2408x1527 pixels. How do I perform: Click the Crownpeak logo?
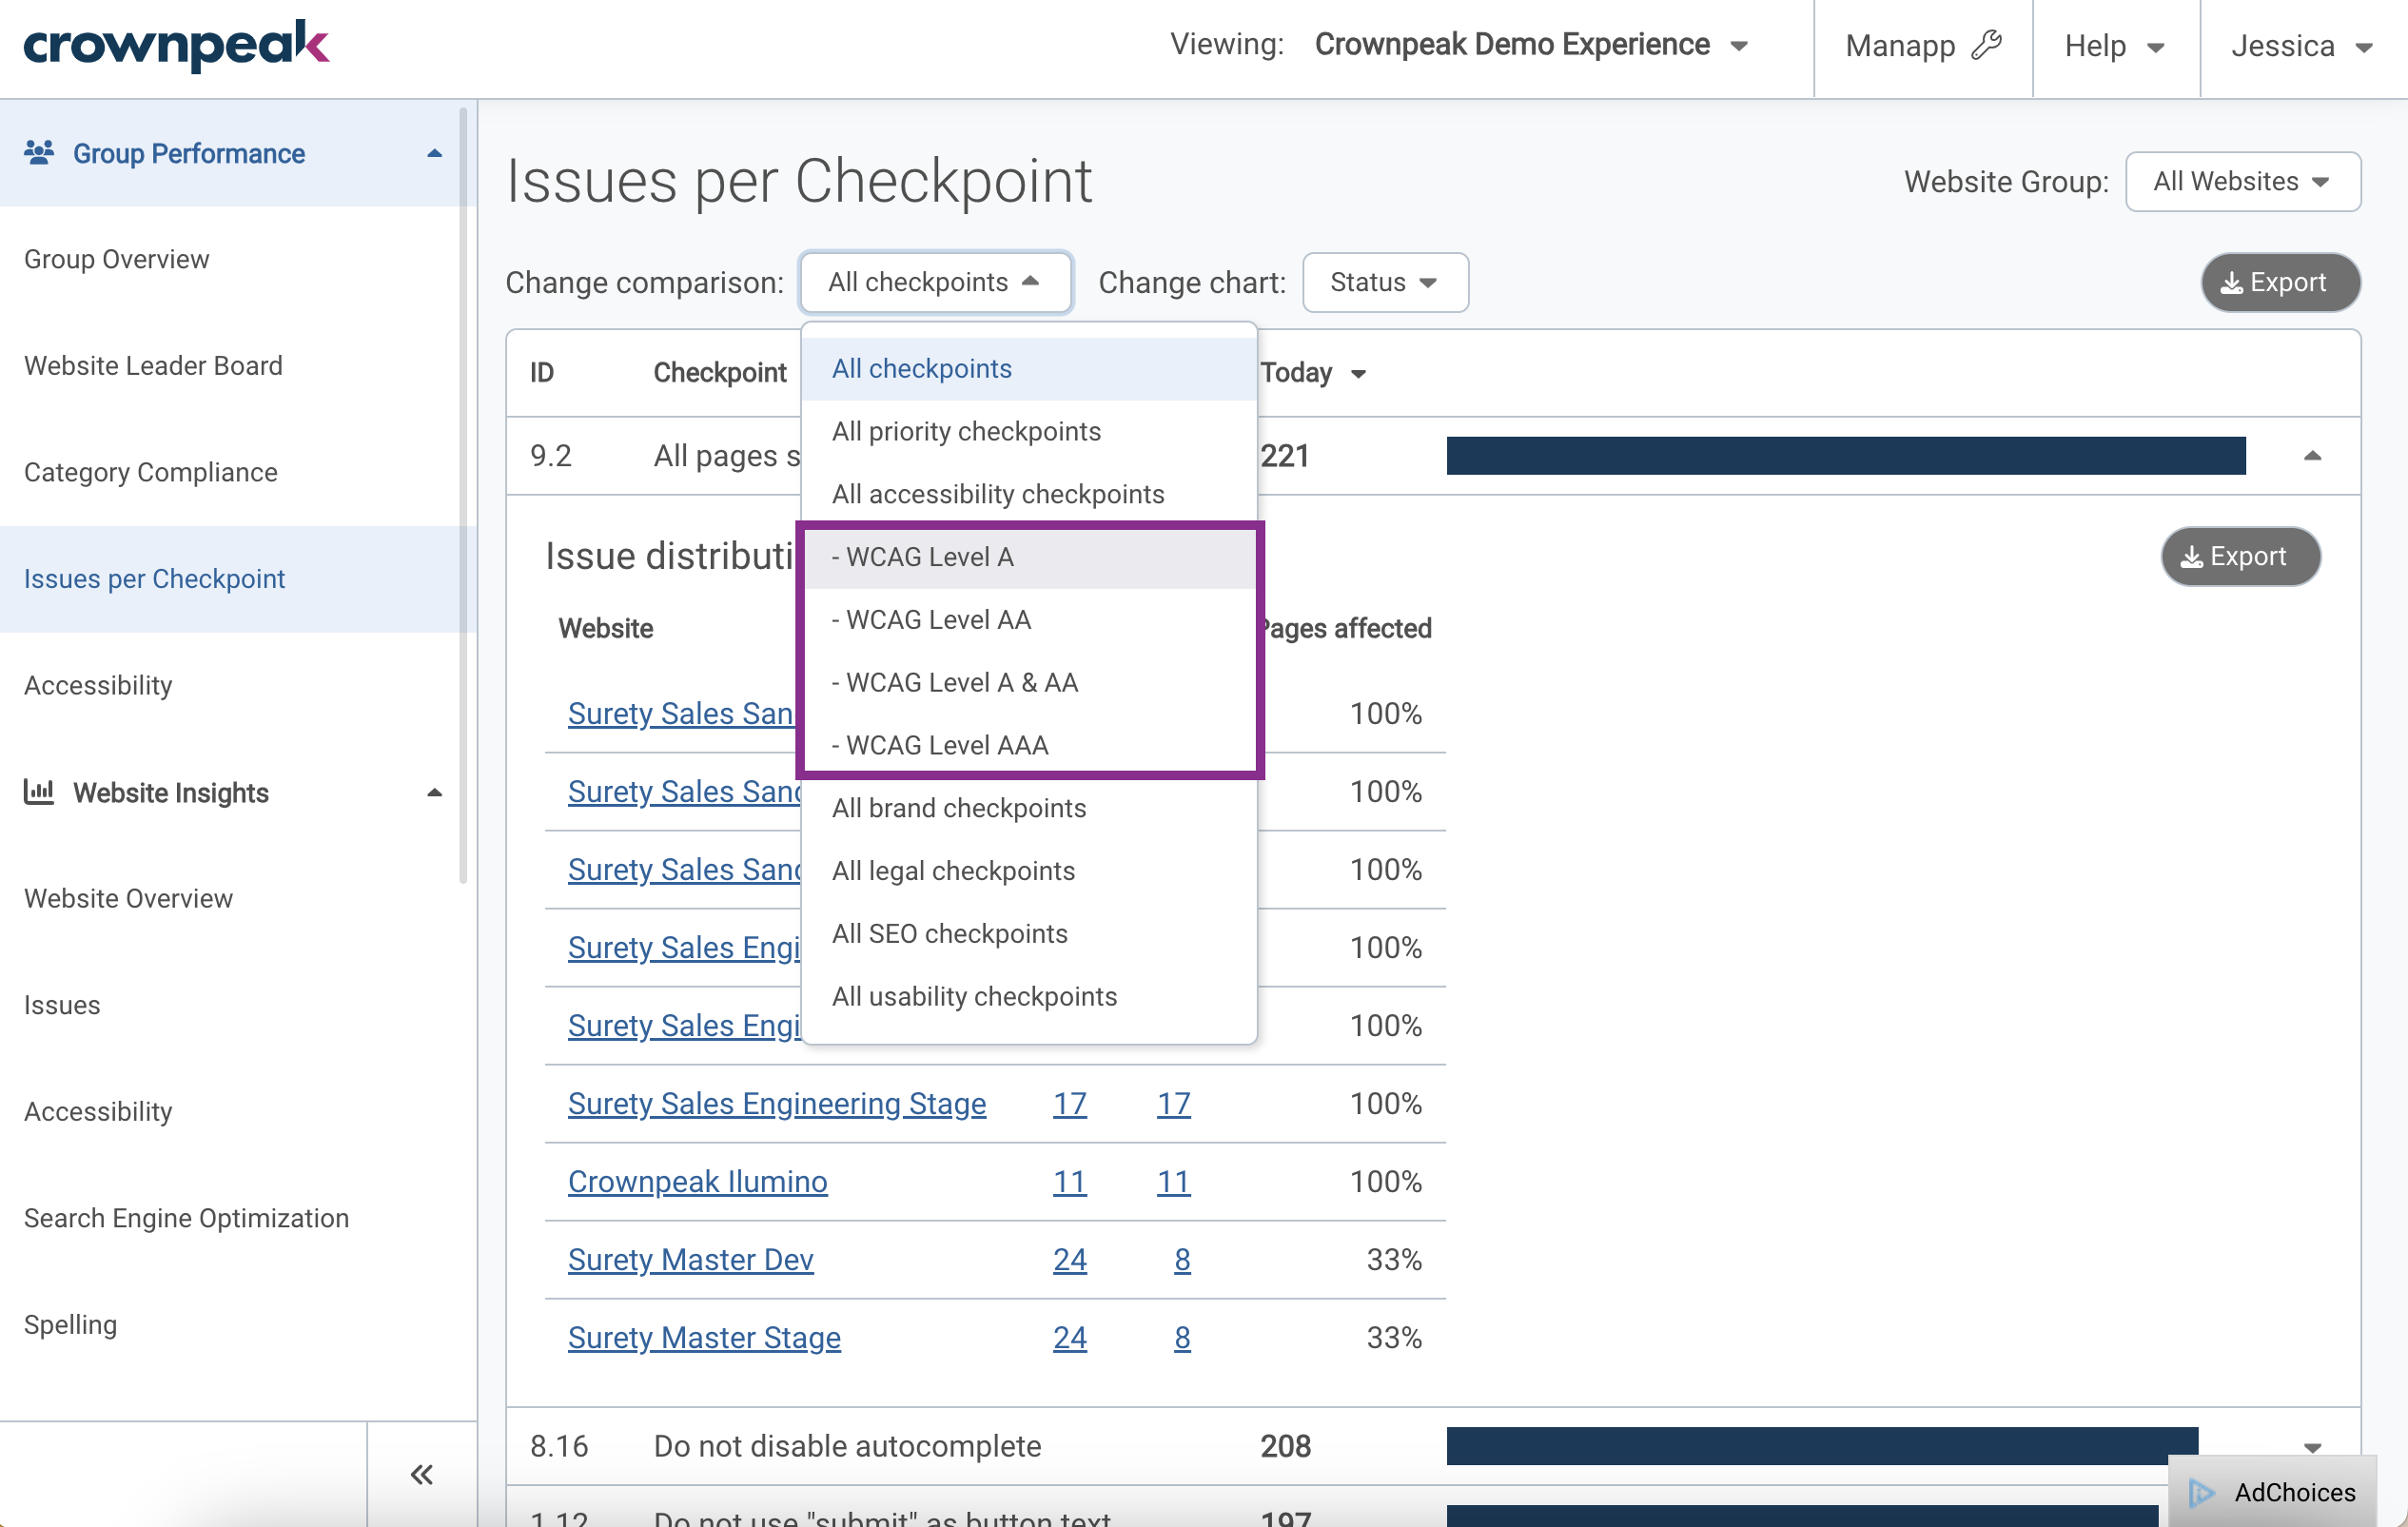pyautogui.click(x=176, y=45)
